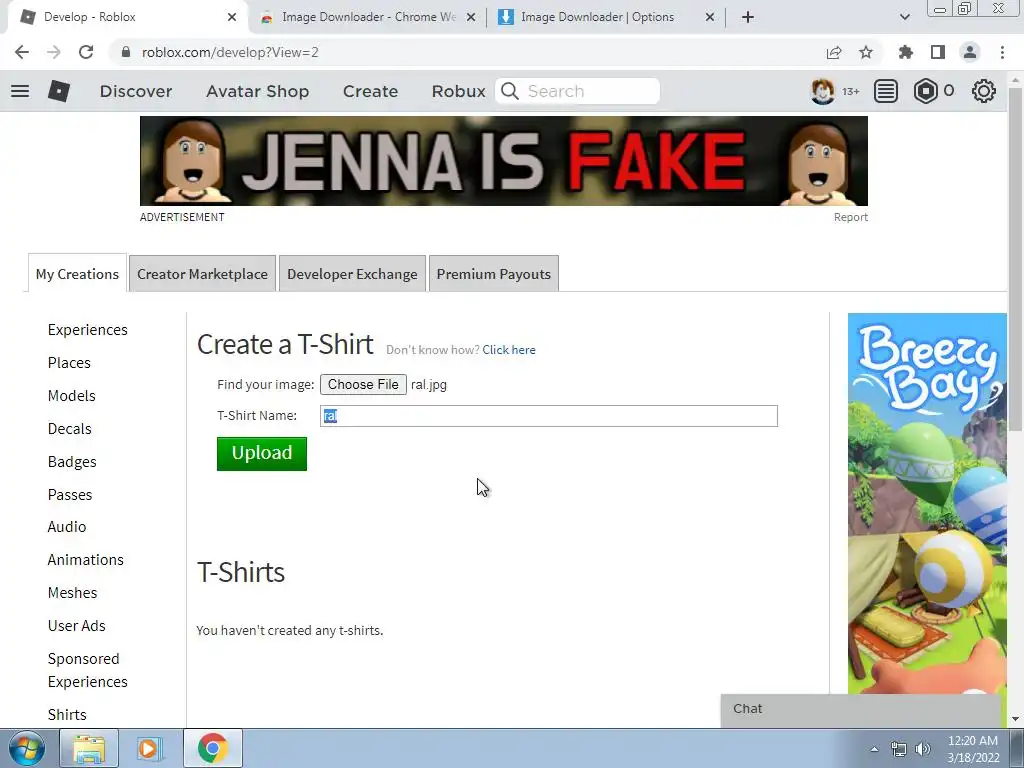Screen dimensions: 1024x768
Task: Click the Roblox Search field
Action: tap(577, 91)
